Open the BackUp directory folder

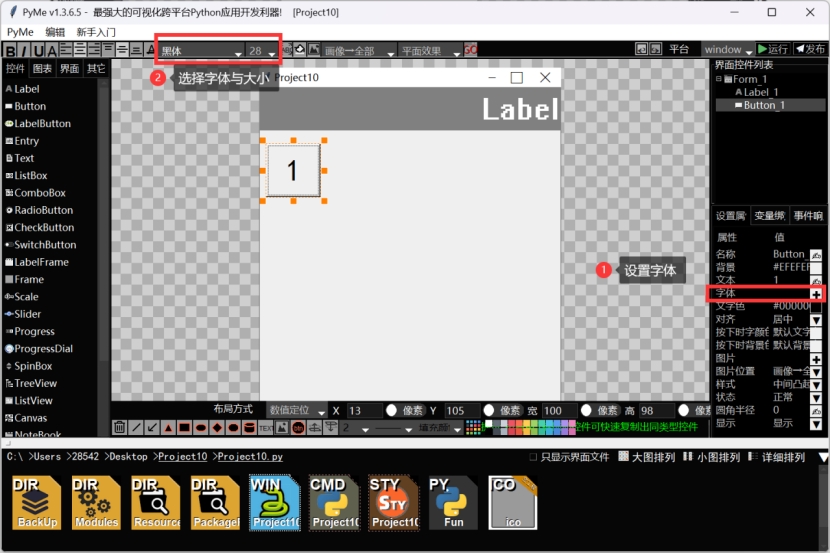click(x=37, y=502)
